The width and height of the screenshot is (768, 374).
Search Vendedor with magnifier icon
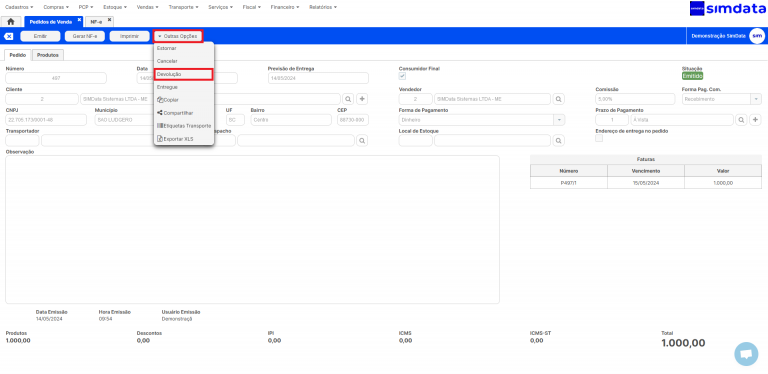coord(558,99)
